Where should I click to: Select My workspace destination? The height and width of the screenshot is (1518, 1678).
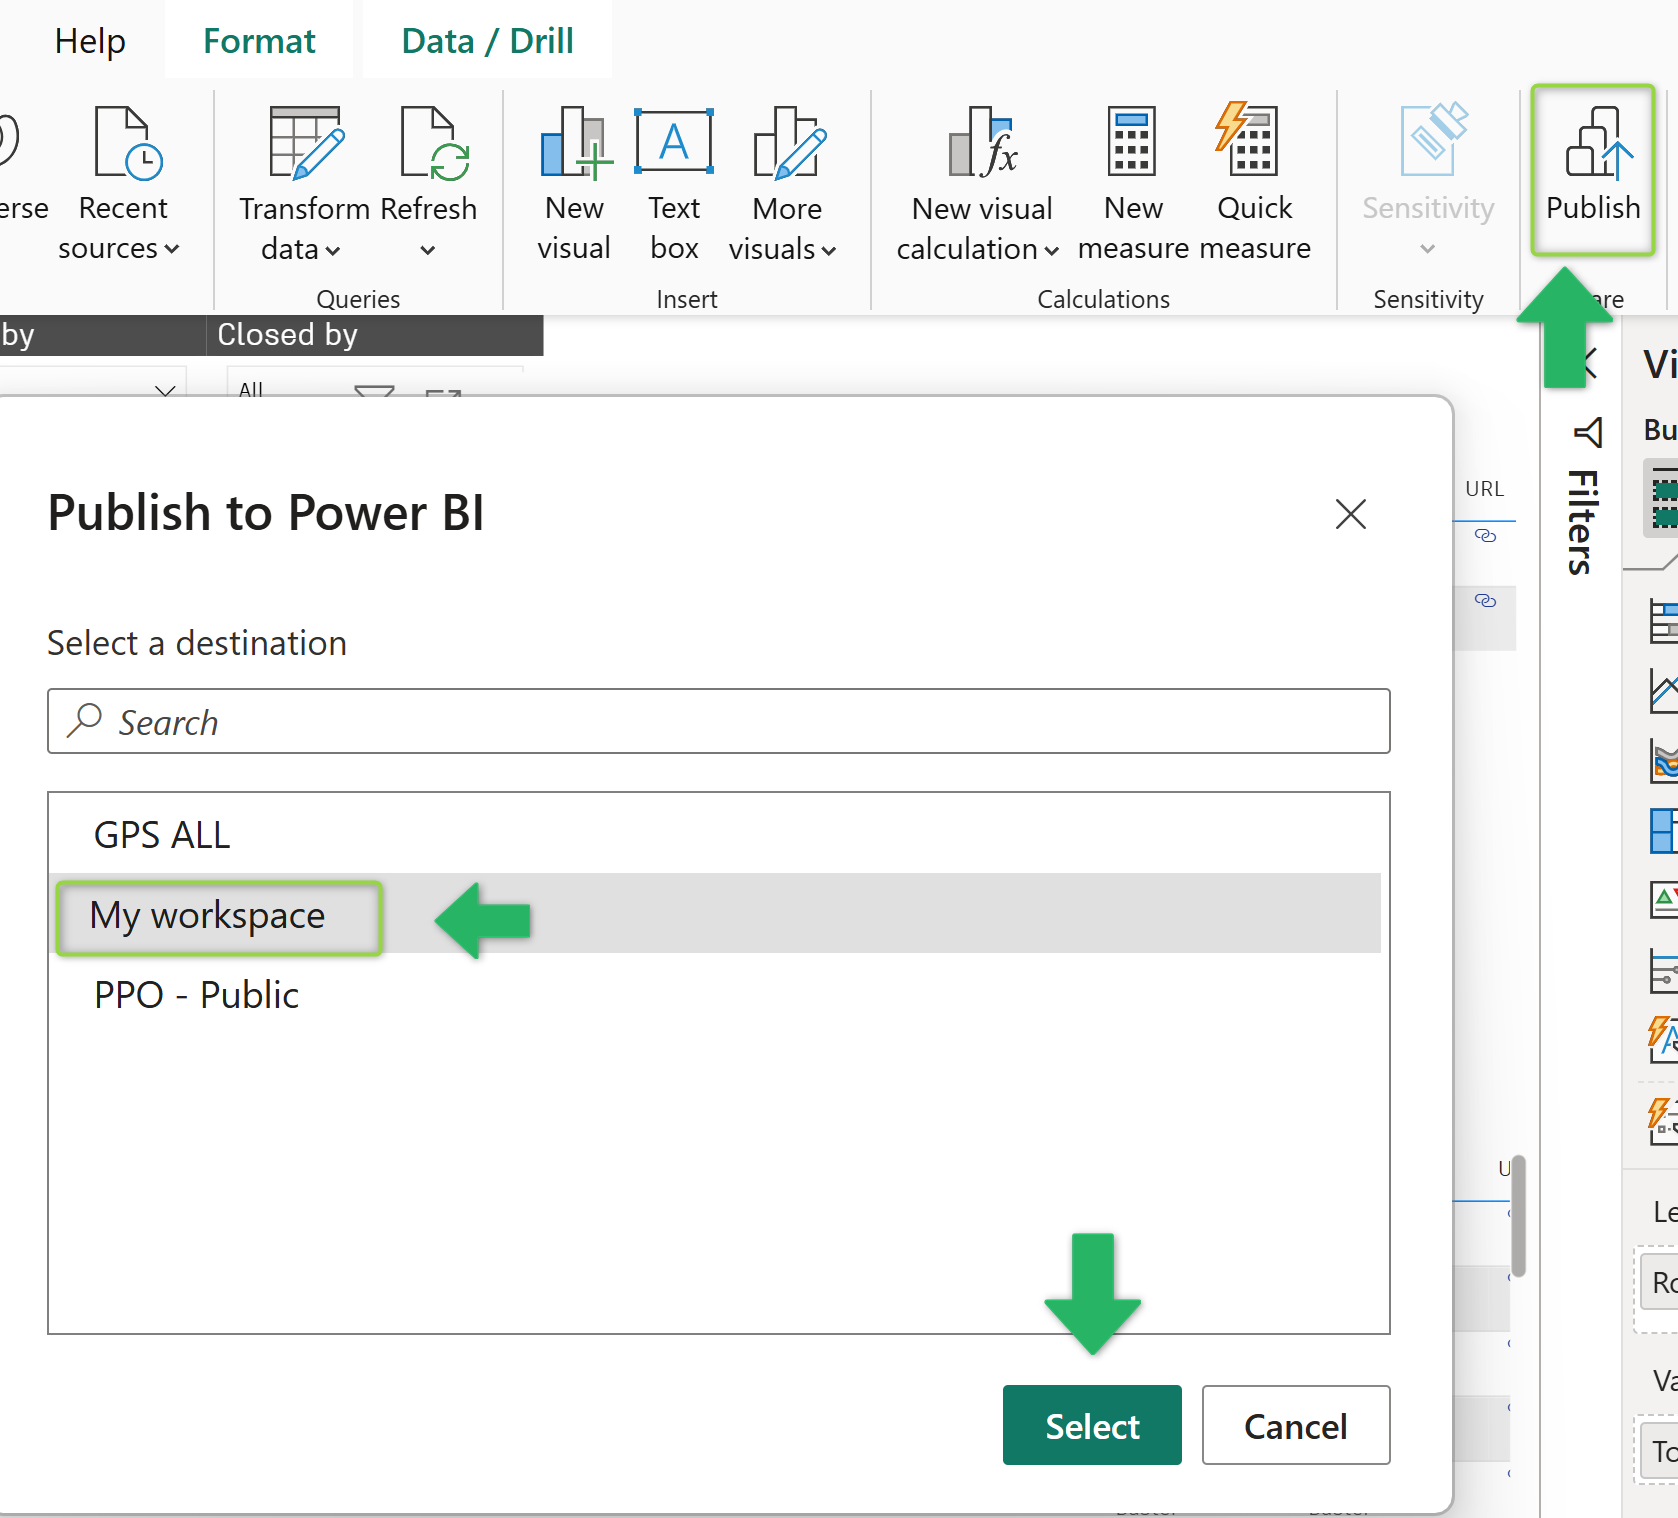tap(716, 914)
